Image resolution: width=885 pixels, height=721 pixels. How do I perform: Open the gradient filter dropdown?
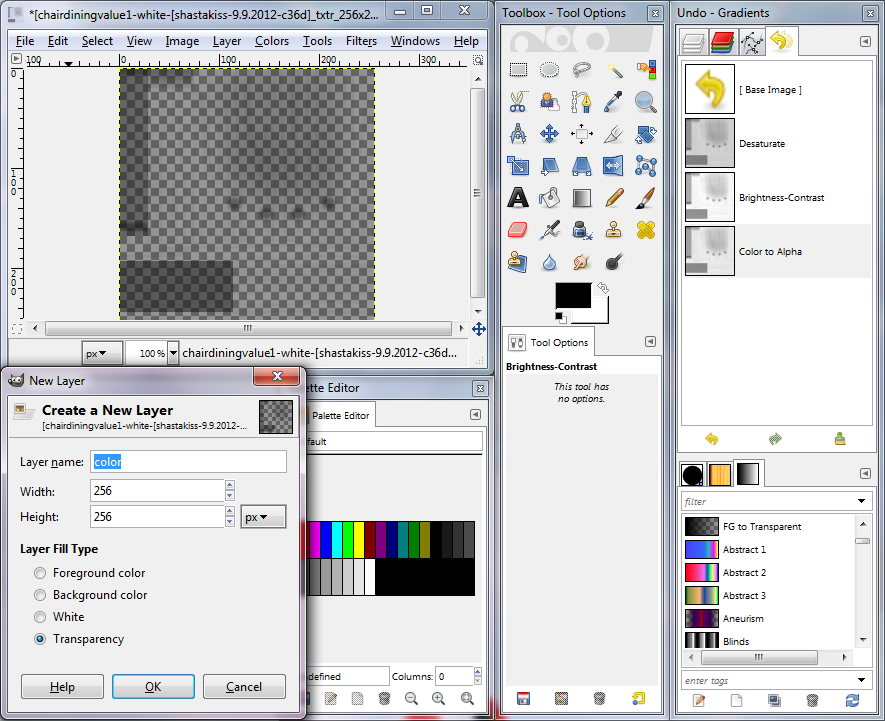[861, 500]
